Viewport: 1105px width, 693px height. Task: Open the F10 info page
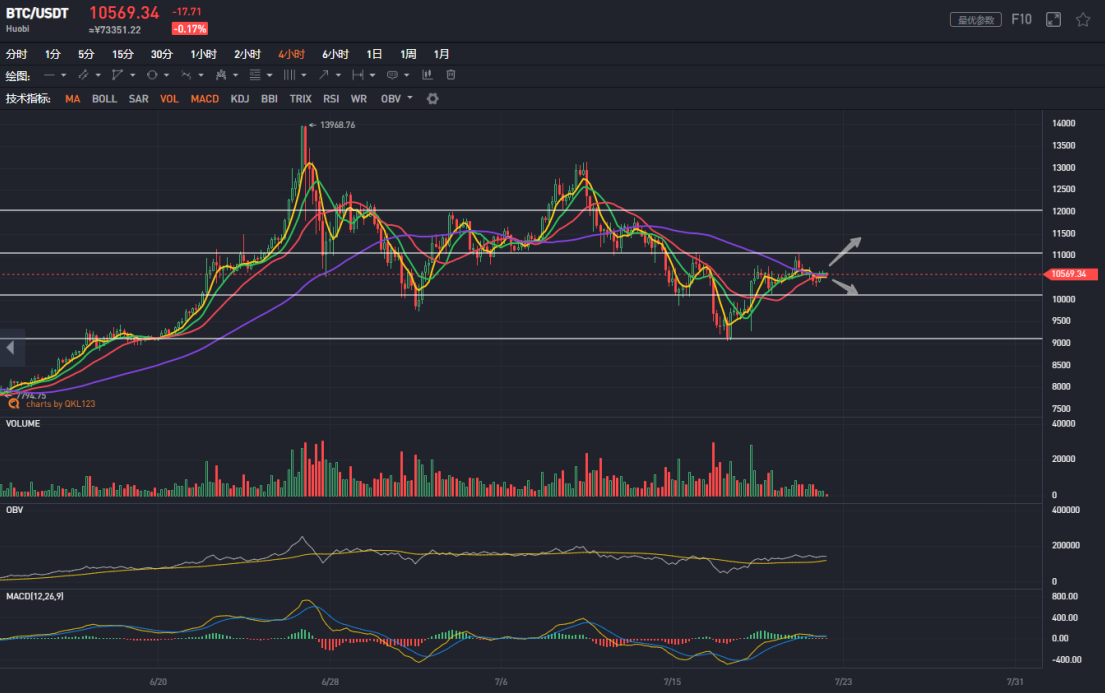(x=1021, y=20)
